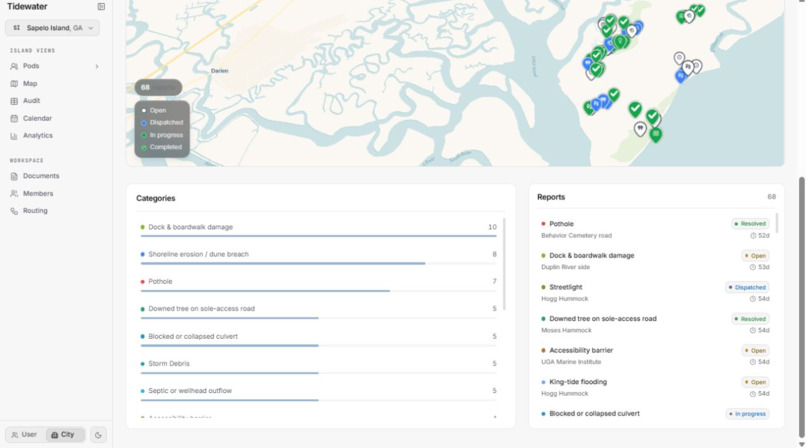The height and width of the screenshot is (448, 806).
Task: Toggle Dispatched status in map legend
Action: [x=162, y=123]
